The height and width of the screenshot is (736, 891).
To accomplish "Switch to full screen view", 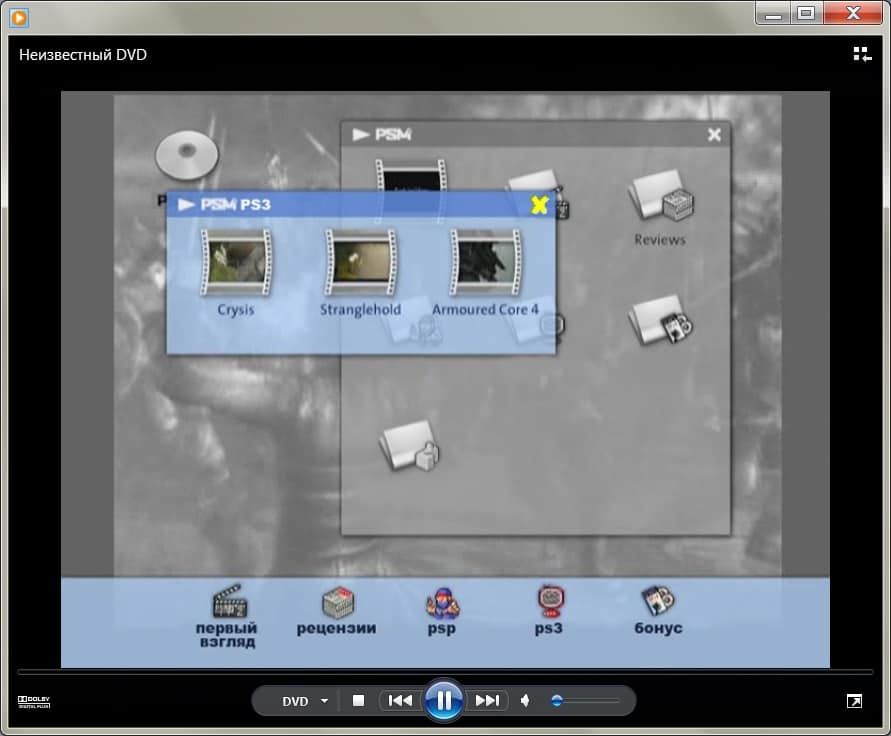I will pyautogui.click(x=854, y=701).
